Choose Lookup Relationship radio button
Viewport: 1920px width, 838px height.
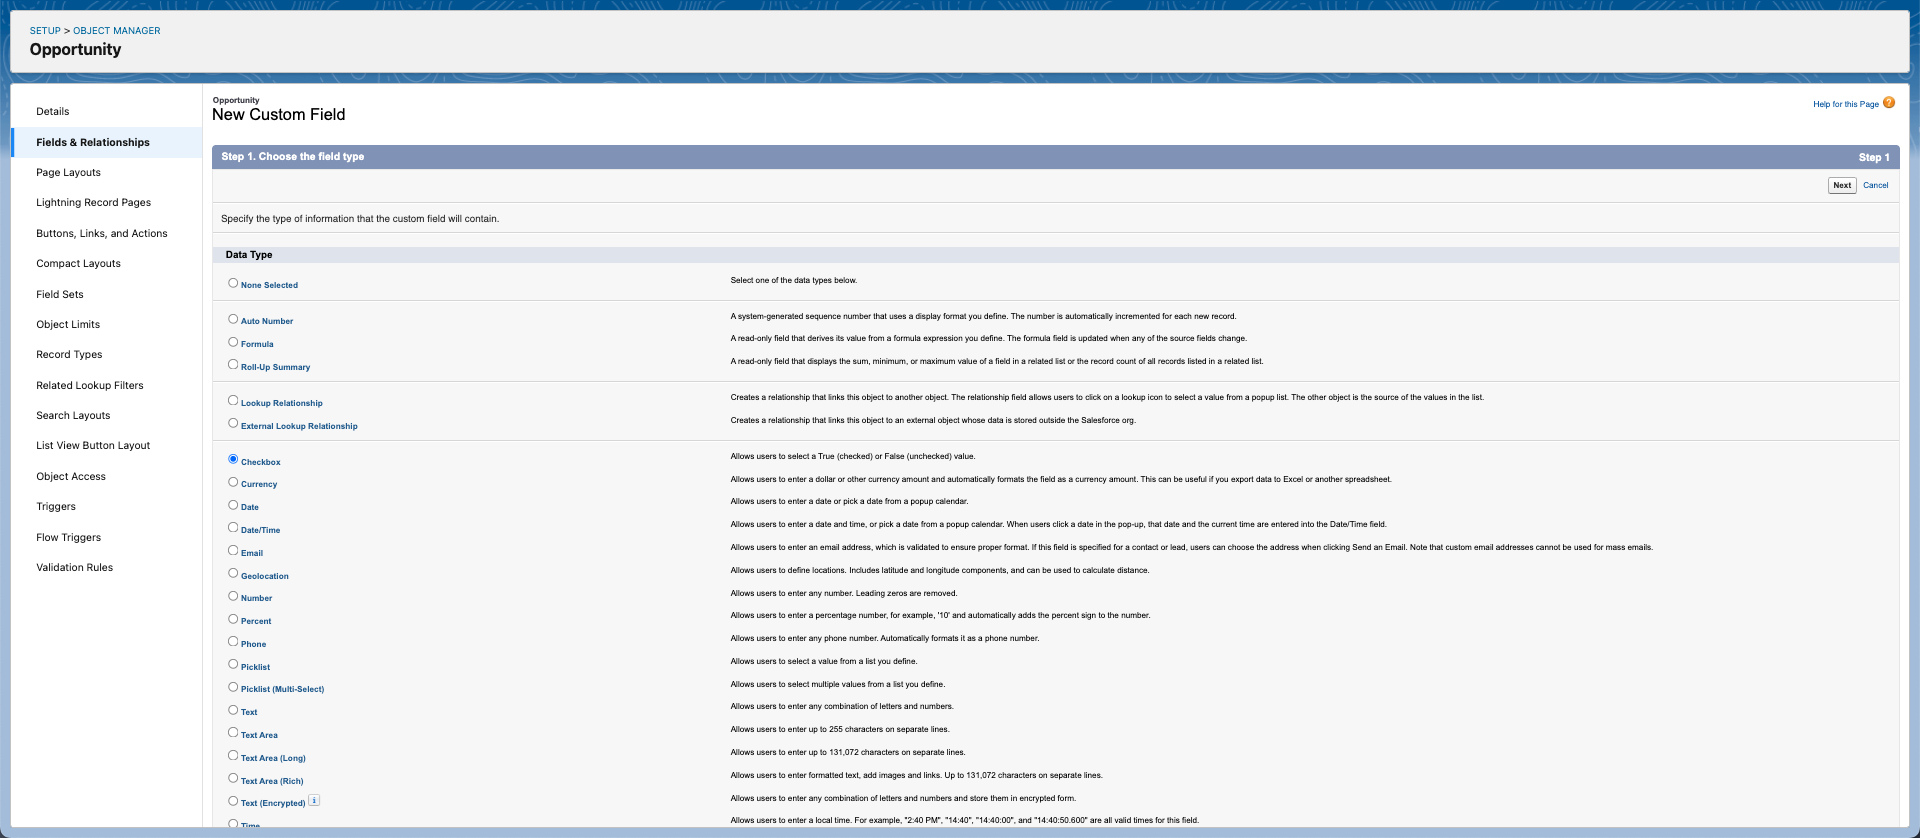click(233, 401)
